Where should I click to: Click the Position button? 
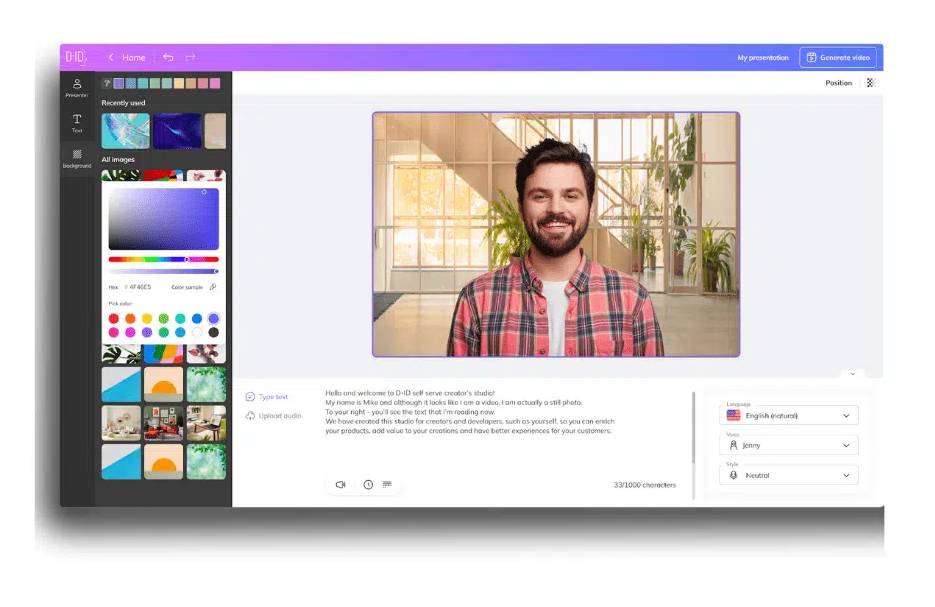click(838, 83)
